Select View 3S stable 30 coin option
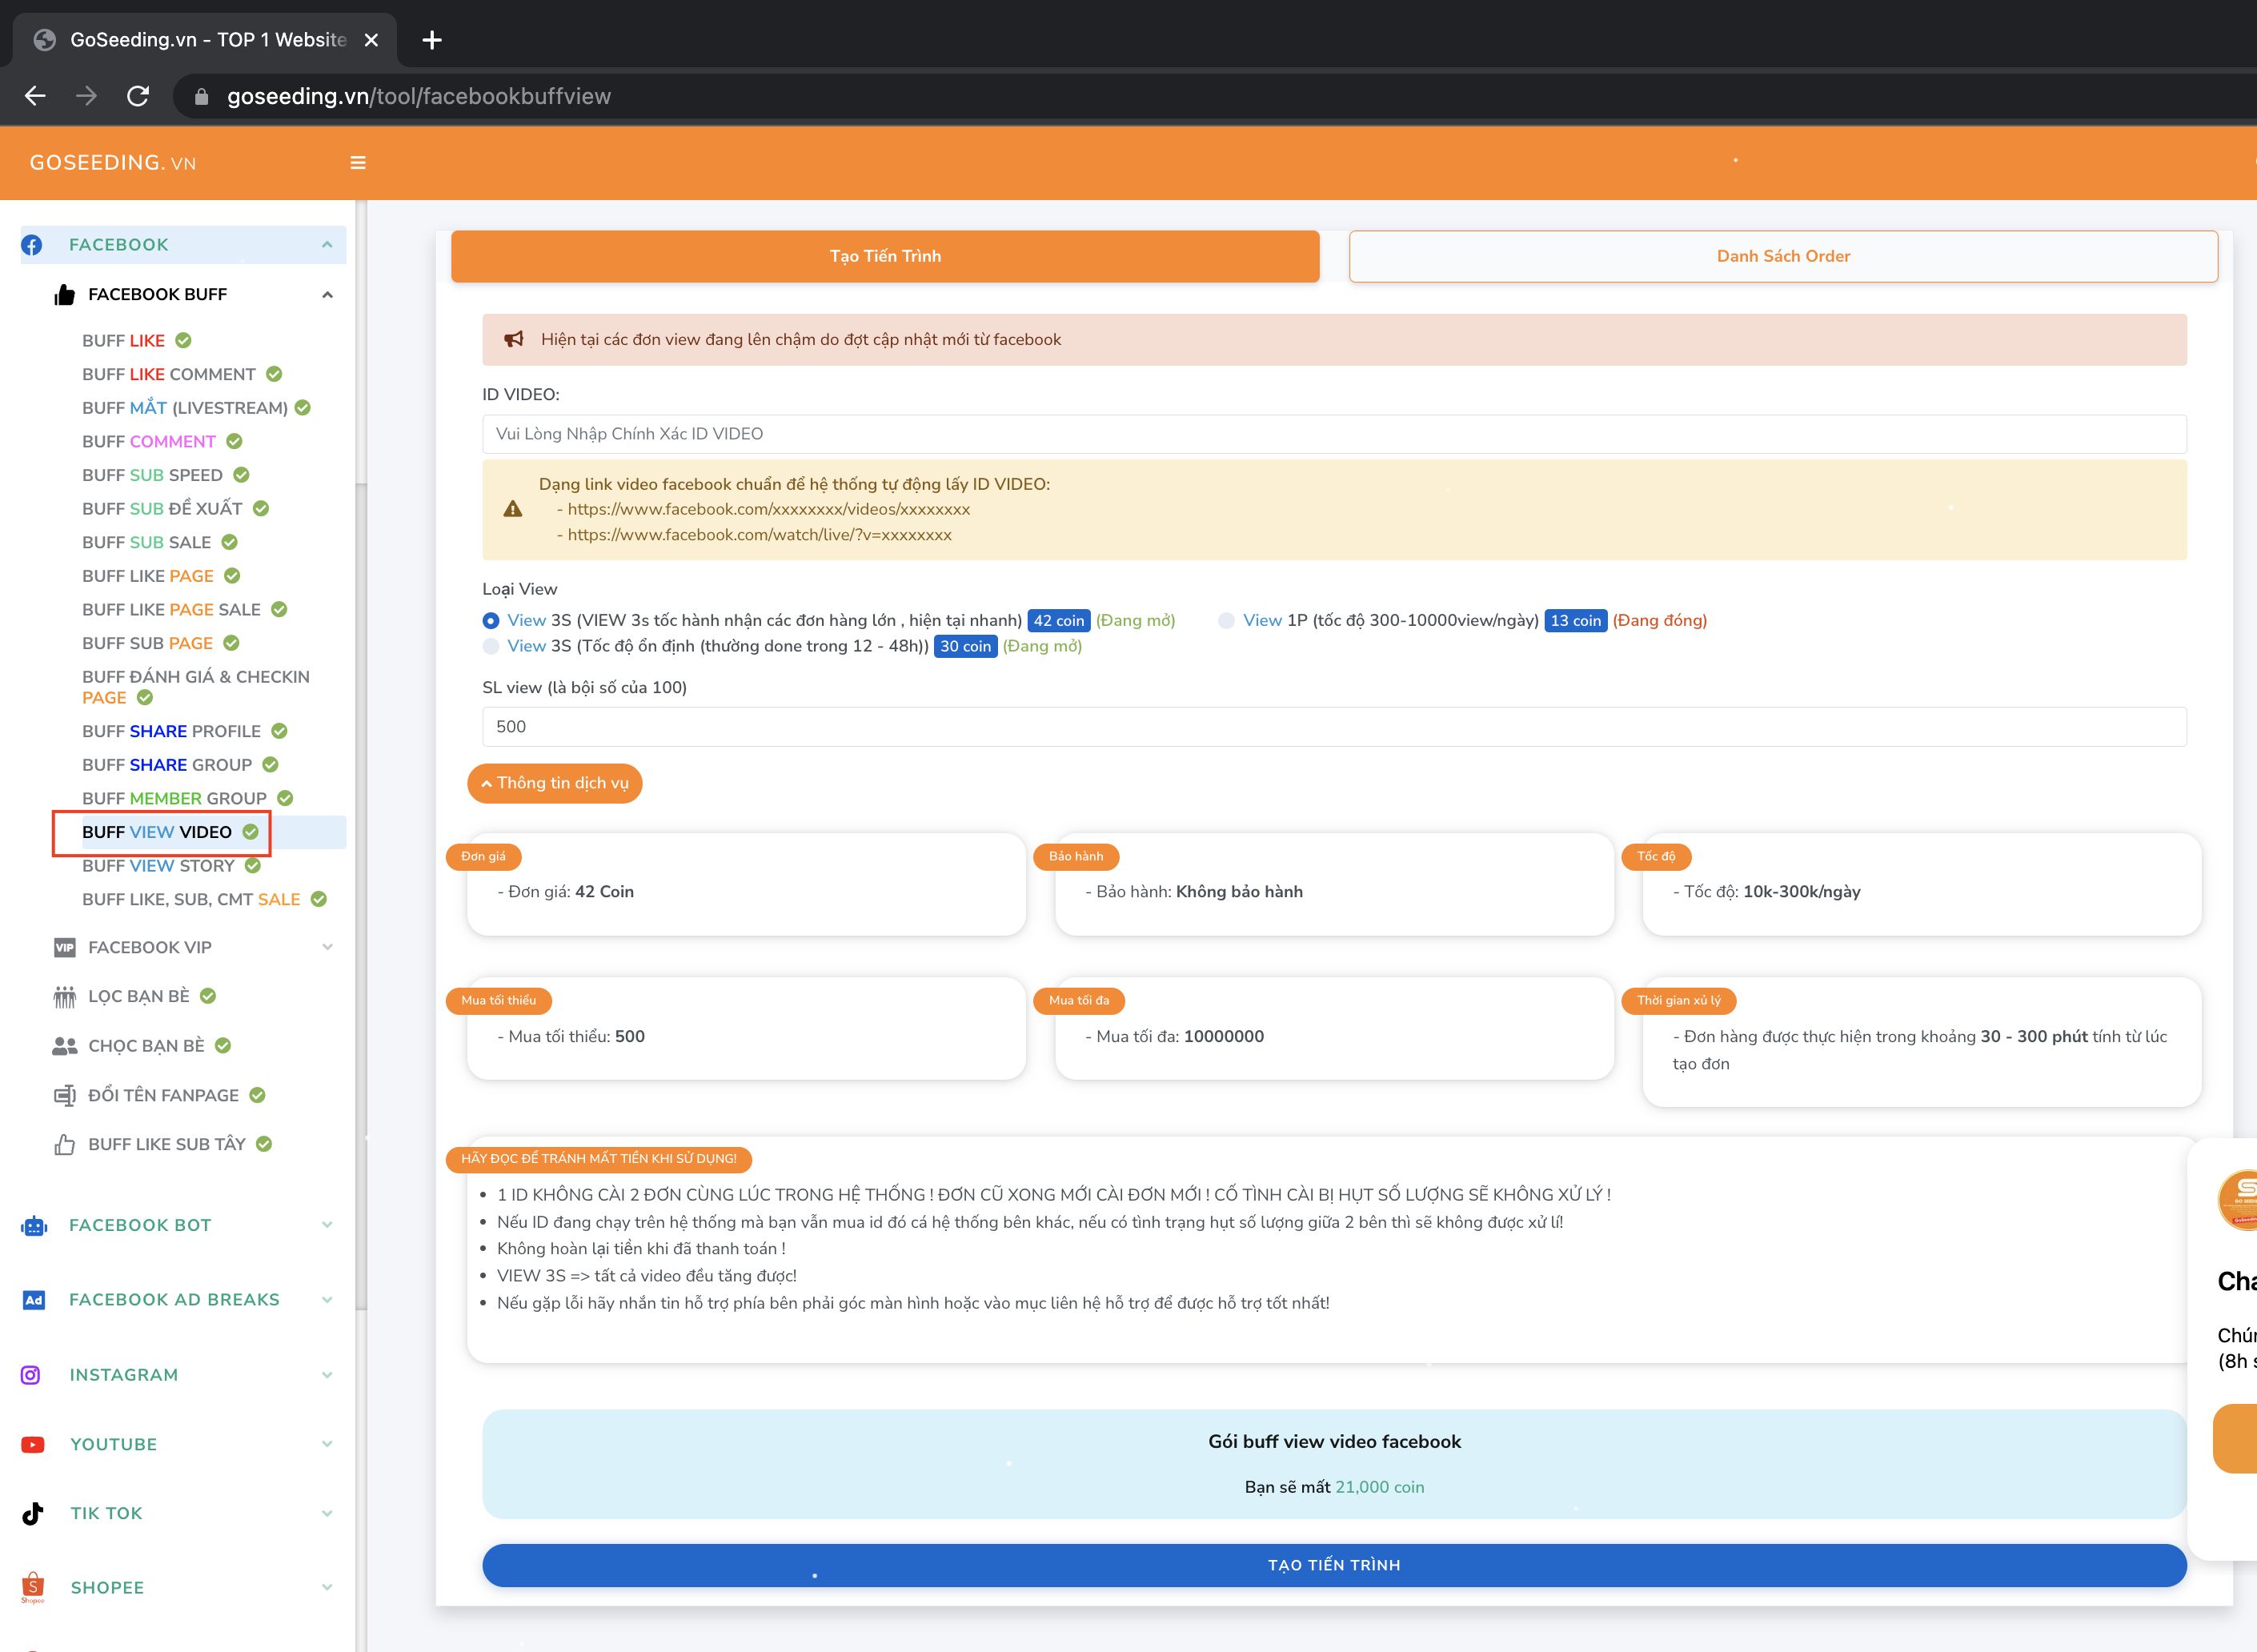This screenshot has width=2257, height=1652. coord(490,646)
